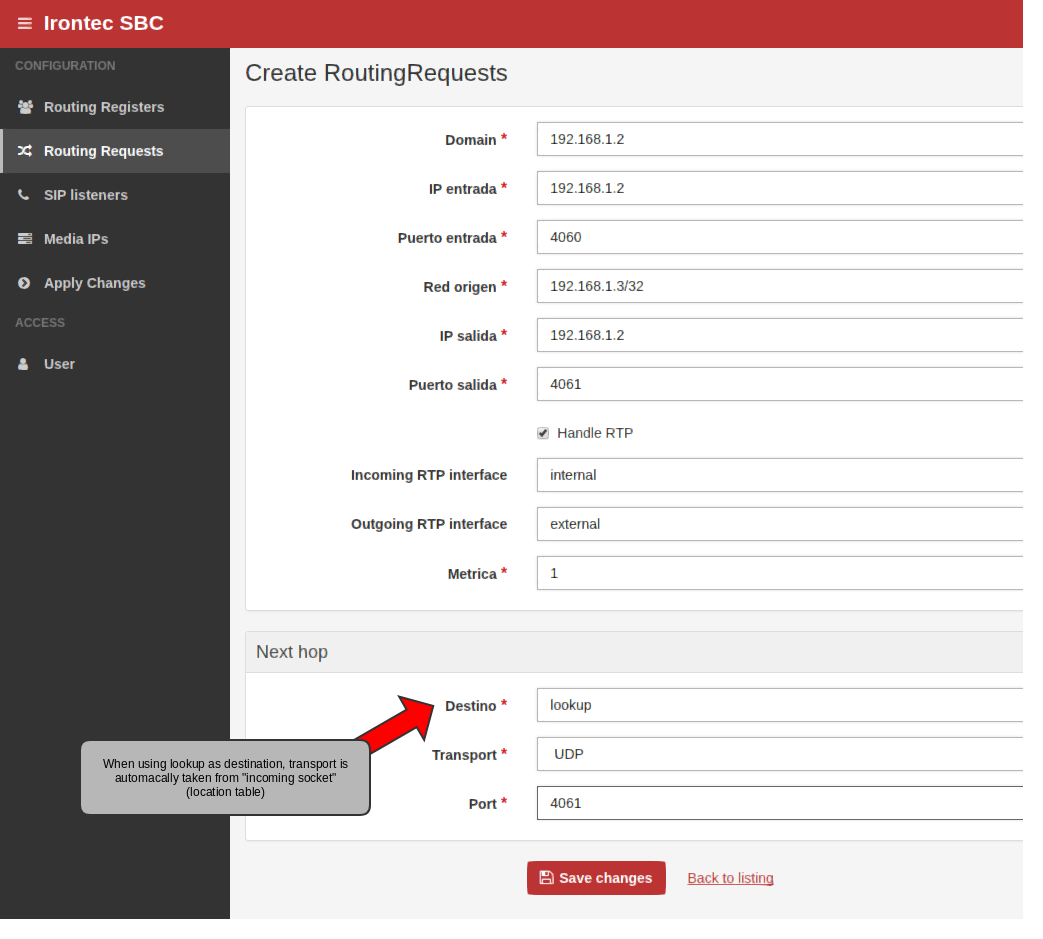The height and width of the screenshot is (939, 1043).
Task: Open Outgoing RTP interface dropdown
Action: tap(780, 524)
